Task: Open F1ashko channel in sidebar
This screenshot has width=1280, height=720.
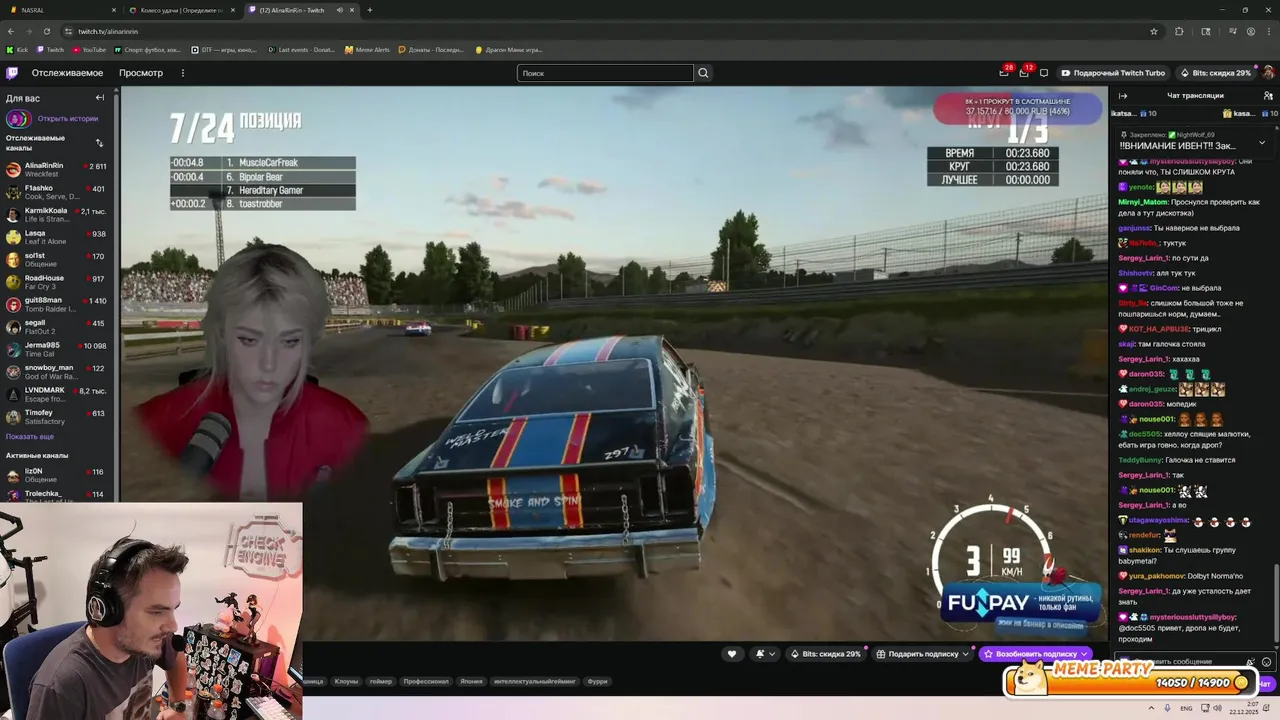Action: [58, 192]
